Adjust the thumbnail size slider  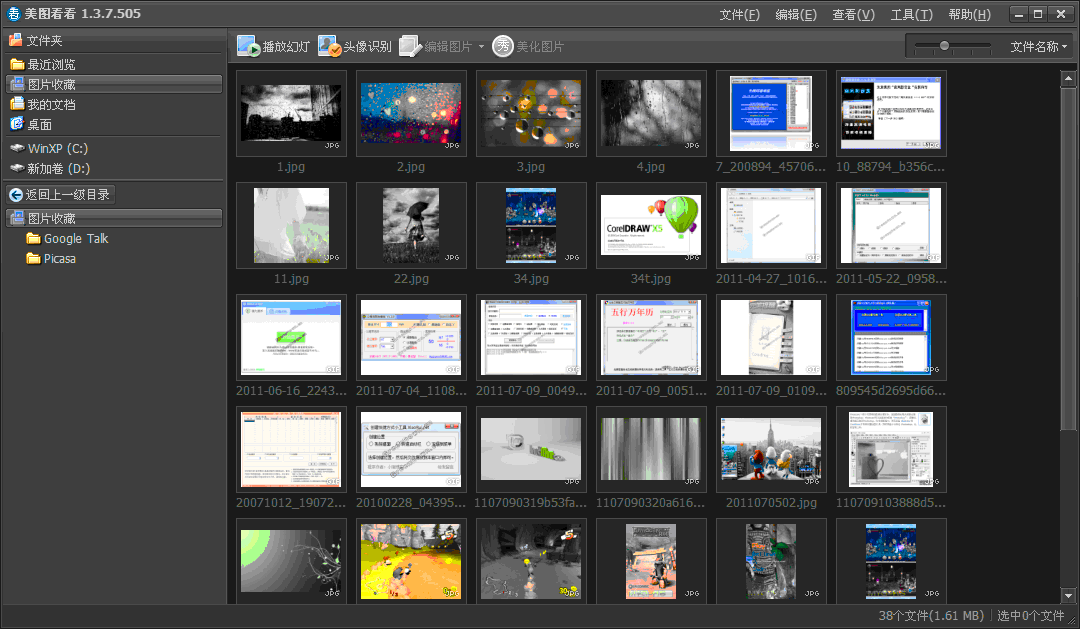[x=944, y=46]
